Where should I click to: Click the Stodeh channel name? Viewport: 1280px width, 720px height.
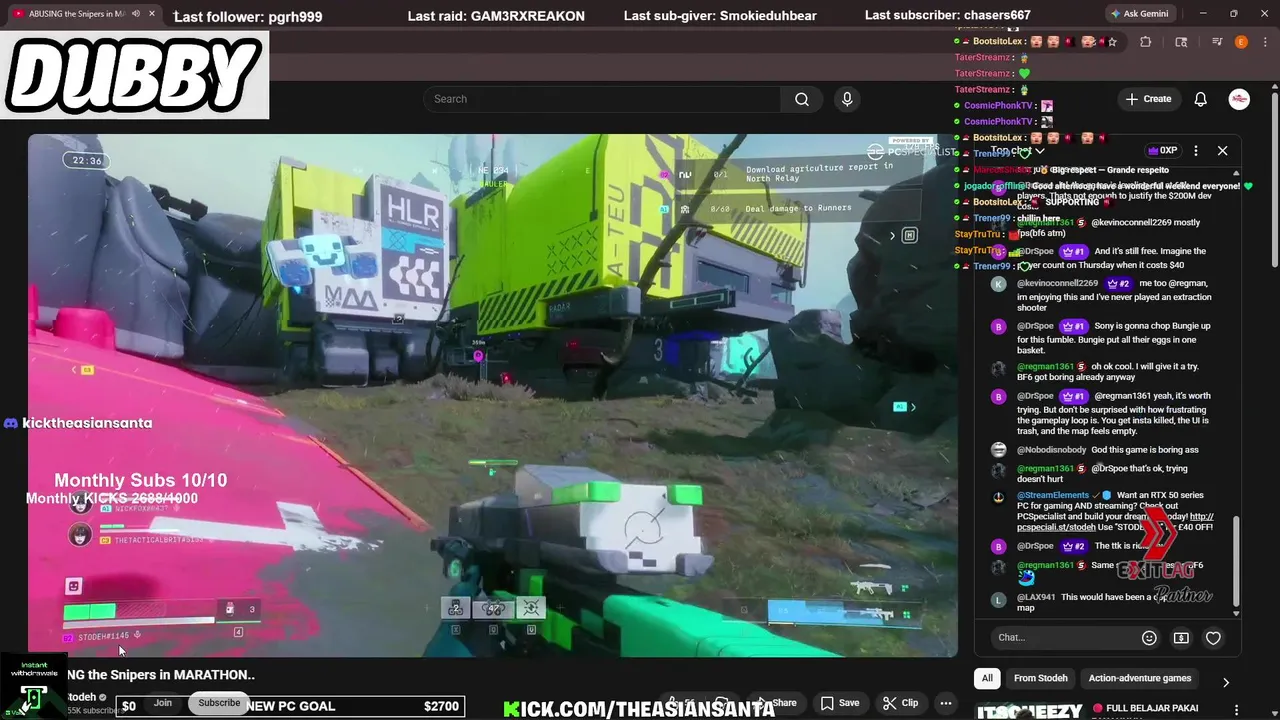click(82, 697)
